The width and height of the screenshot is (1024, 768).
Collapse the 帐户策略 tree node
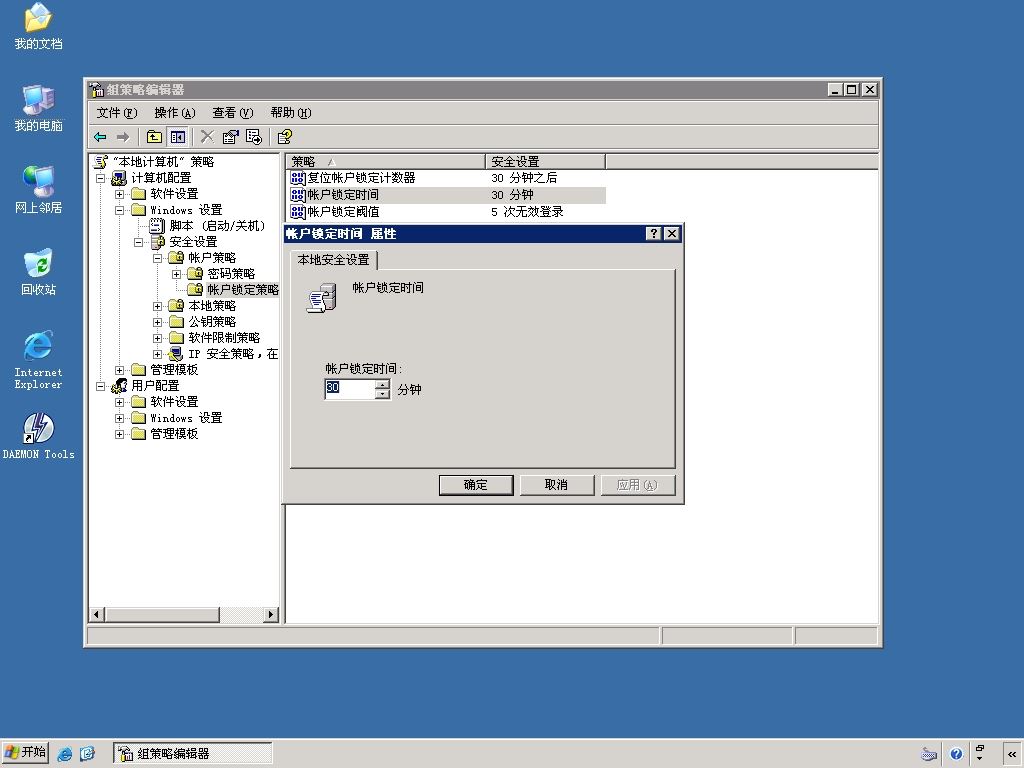157,258
